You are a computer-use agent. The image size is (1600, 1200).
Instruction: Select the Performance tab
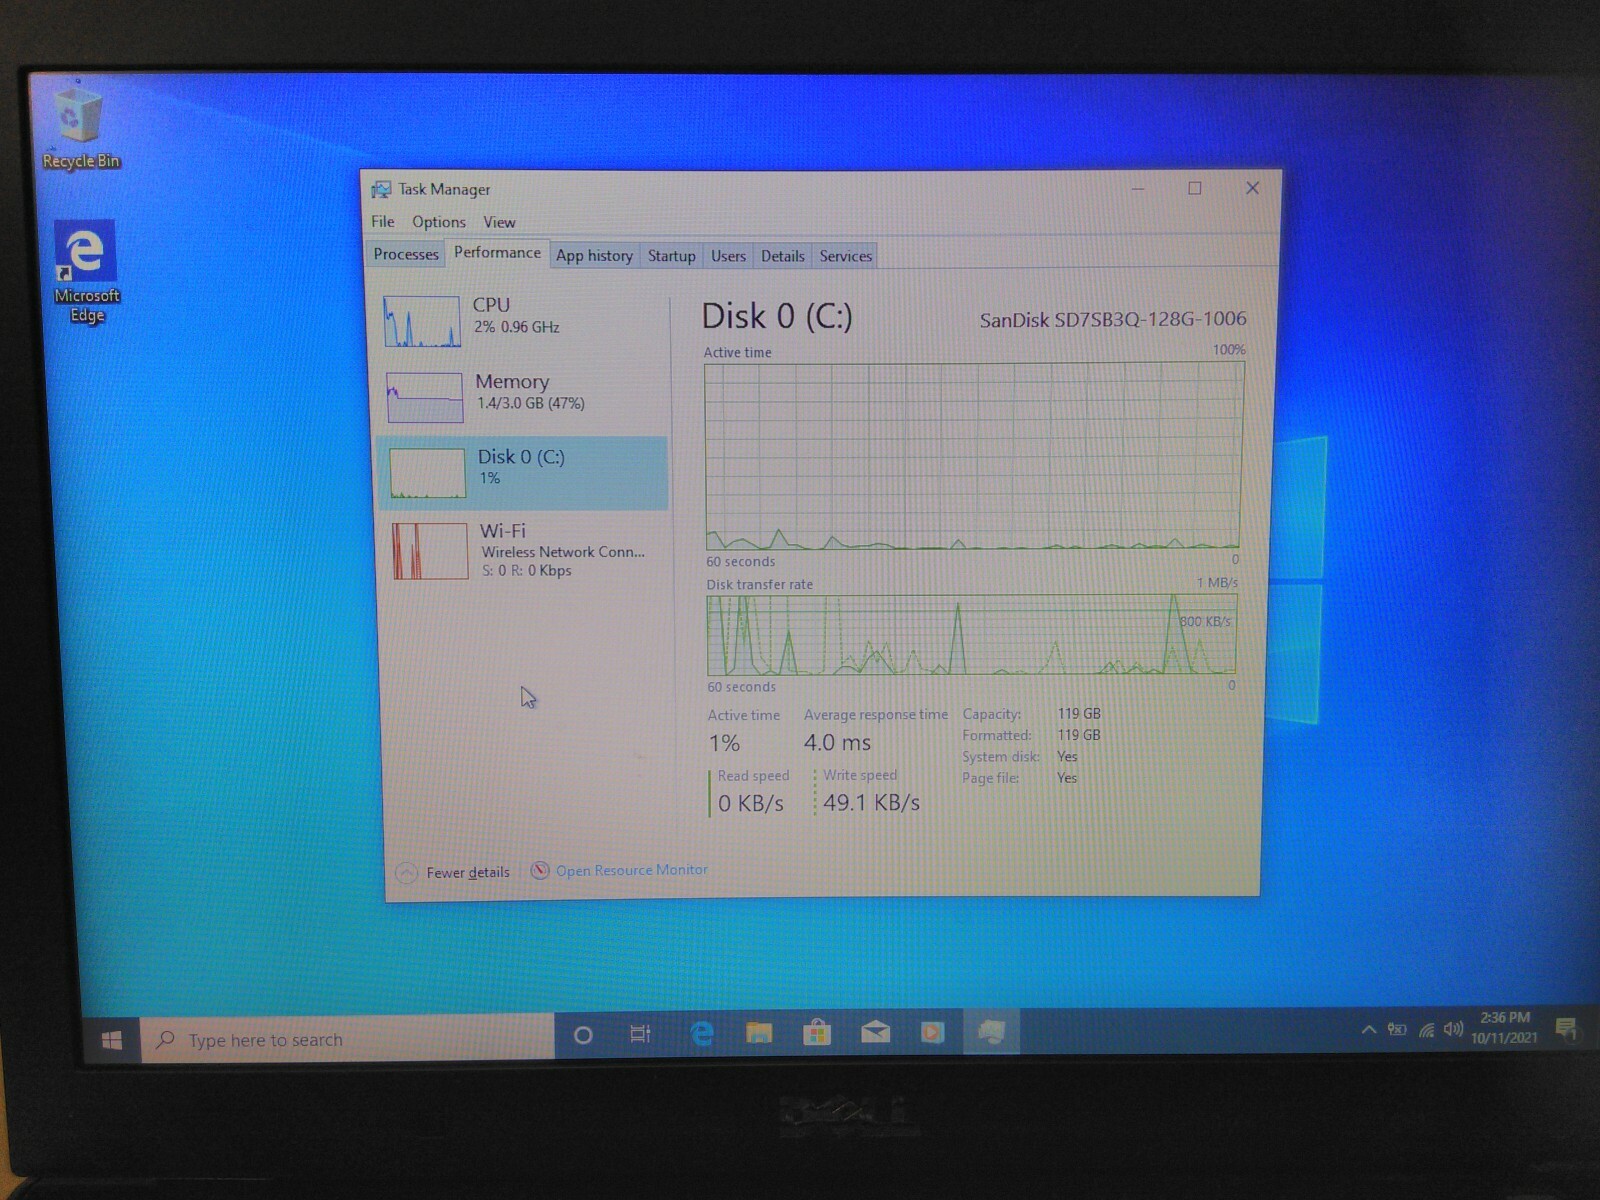[497, 252]
